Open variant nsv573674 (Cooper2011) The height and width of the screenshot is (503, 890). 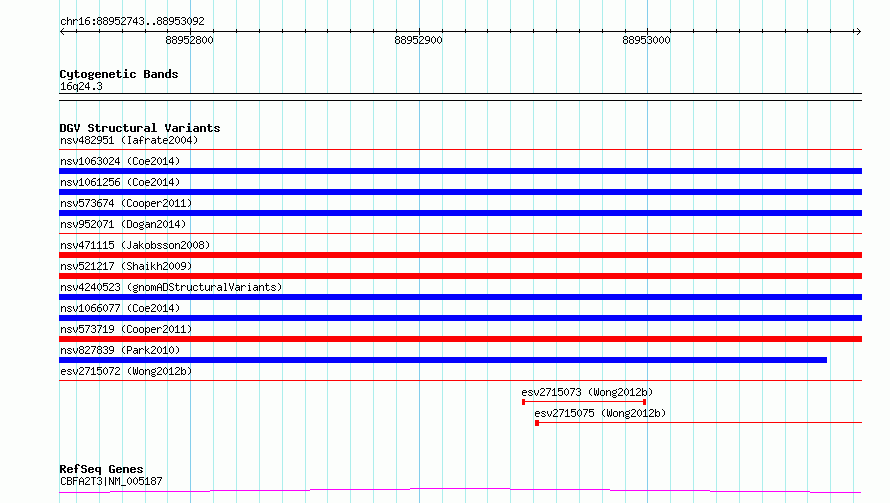tap(126, 203)
